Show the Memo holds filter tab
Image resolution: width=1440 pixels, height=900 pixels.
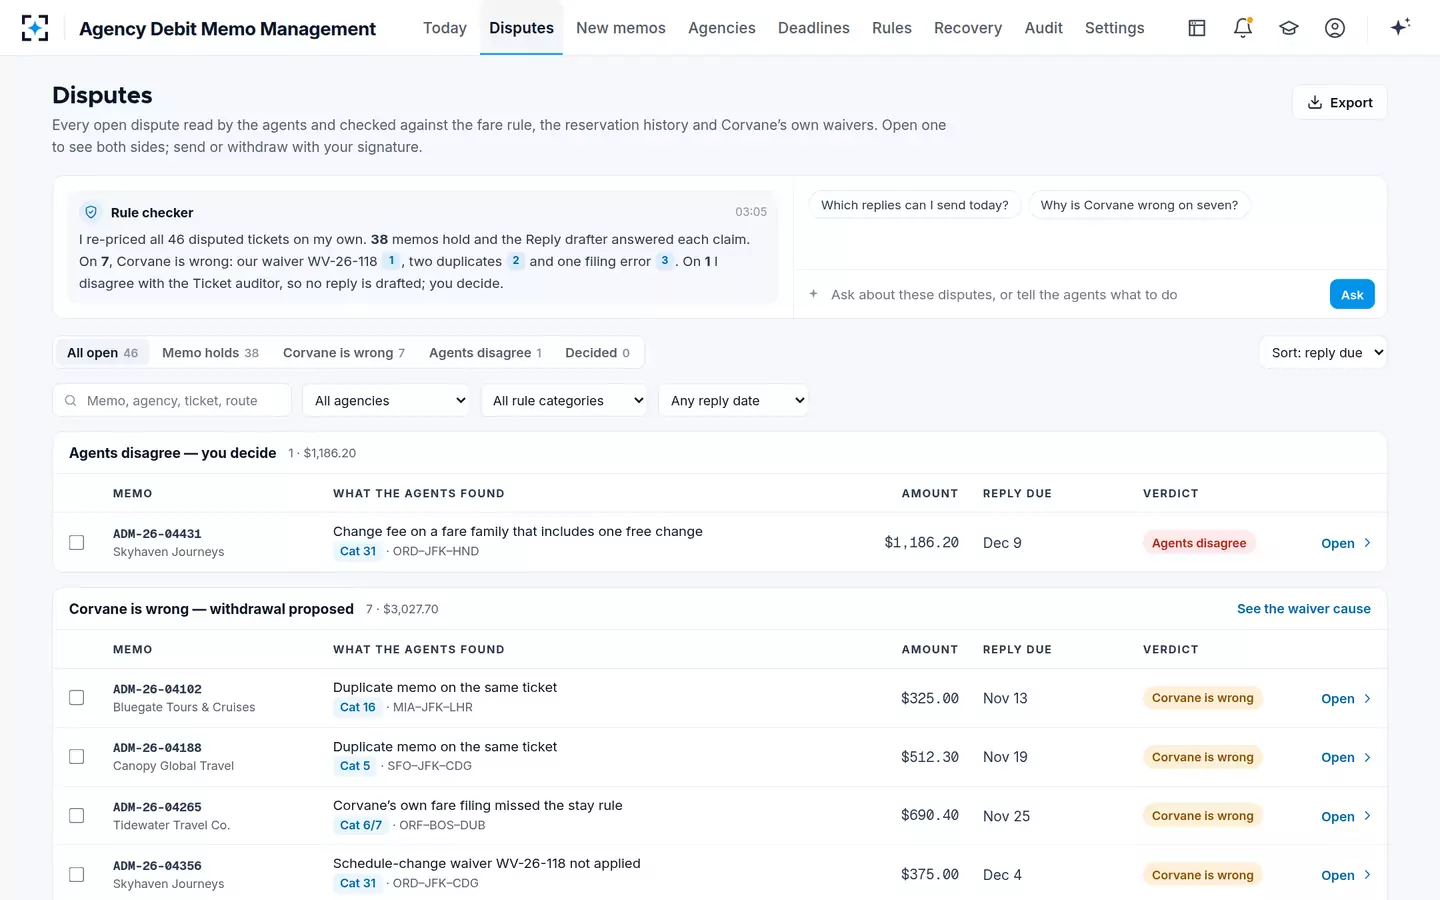pos(210,353)
